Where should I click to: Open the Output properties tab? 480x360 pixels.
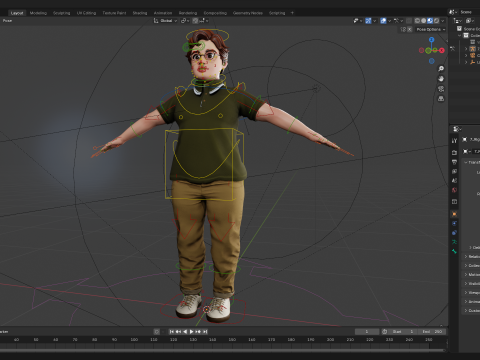coord(454,162)
